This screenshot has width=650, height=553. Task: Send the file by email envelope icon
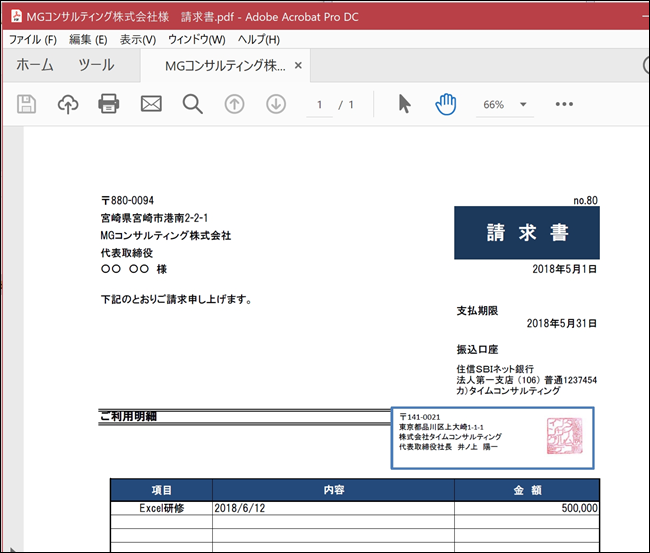151,104
